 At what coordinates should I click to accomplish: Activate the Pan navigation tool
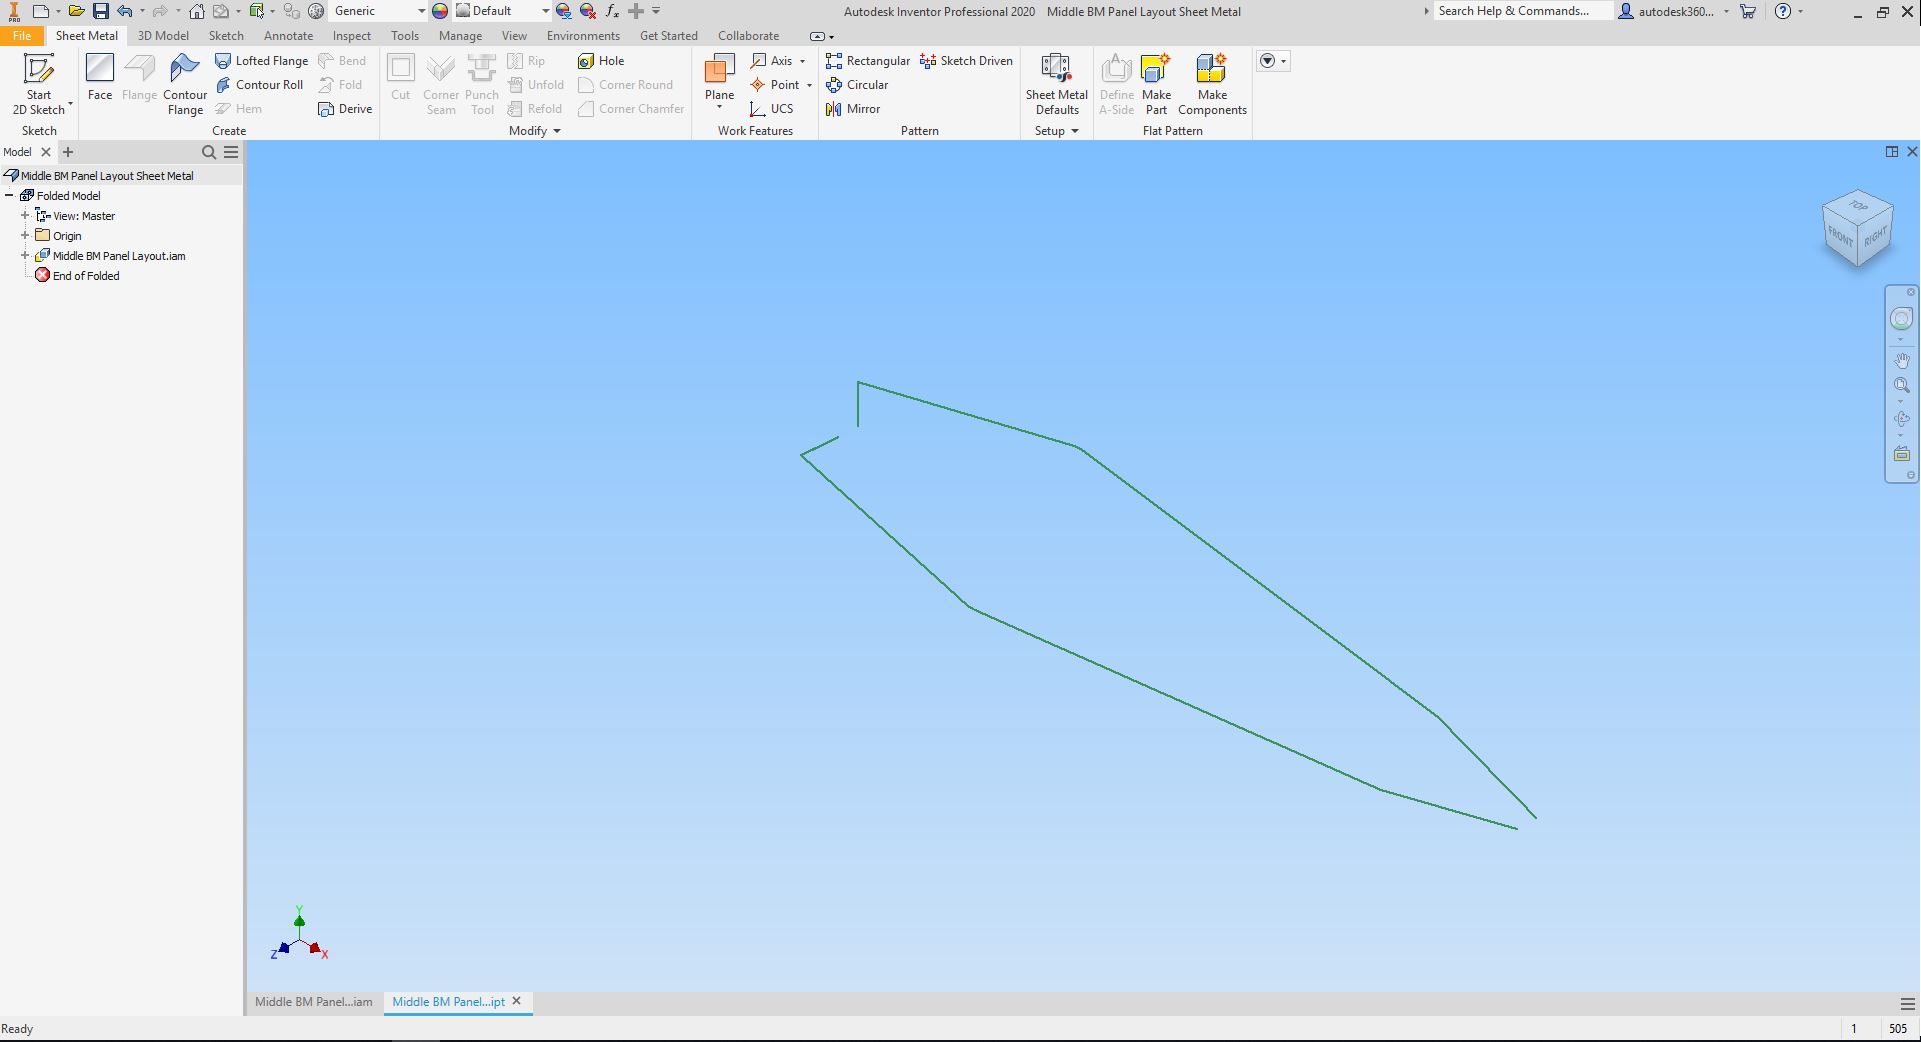pos(1901,361)
